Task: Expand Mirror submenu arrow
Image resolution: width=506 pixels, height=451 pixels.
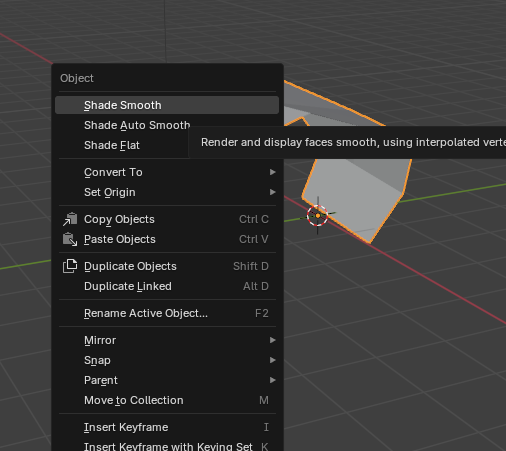Action: coord(273,340)
